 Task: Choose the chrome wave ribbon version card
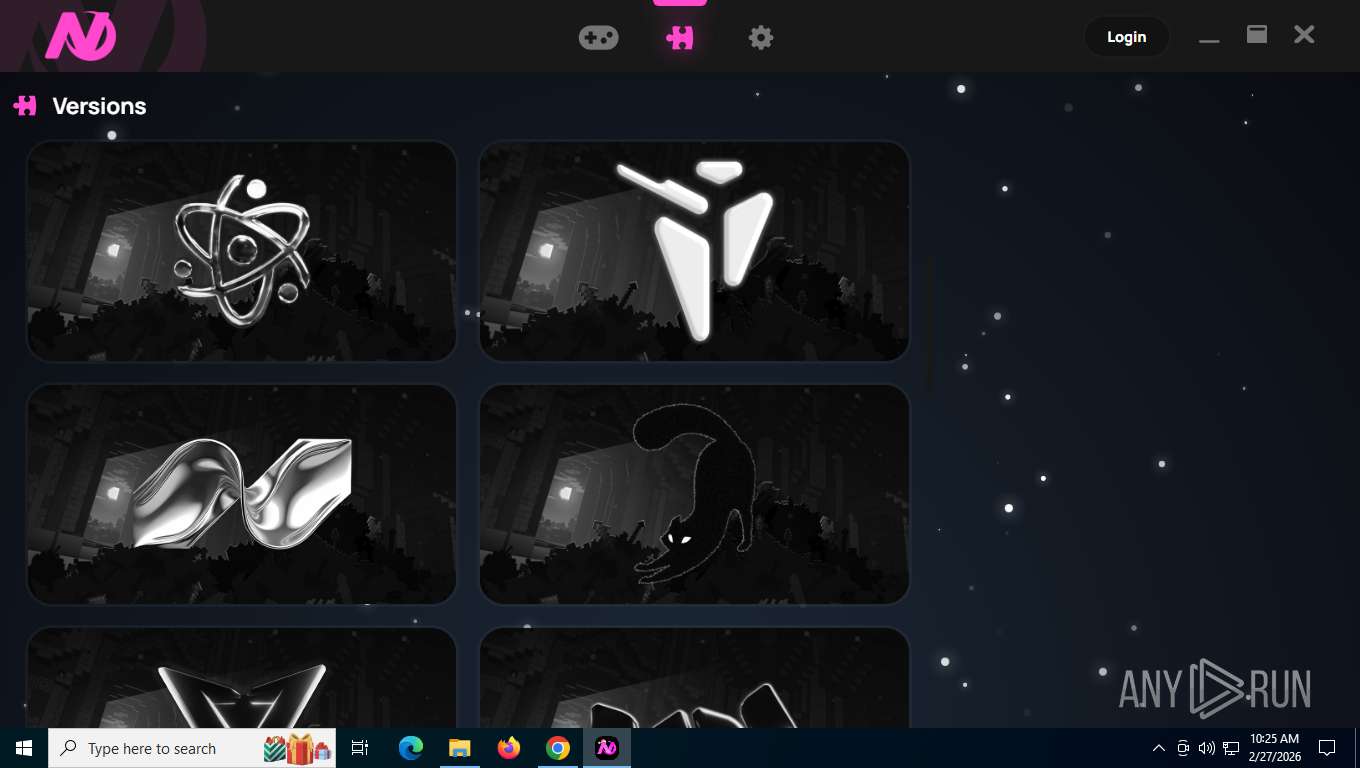(242, 494)
